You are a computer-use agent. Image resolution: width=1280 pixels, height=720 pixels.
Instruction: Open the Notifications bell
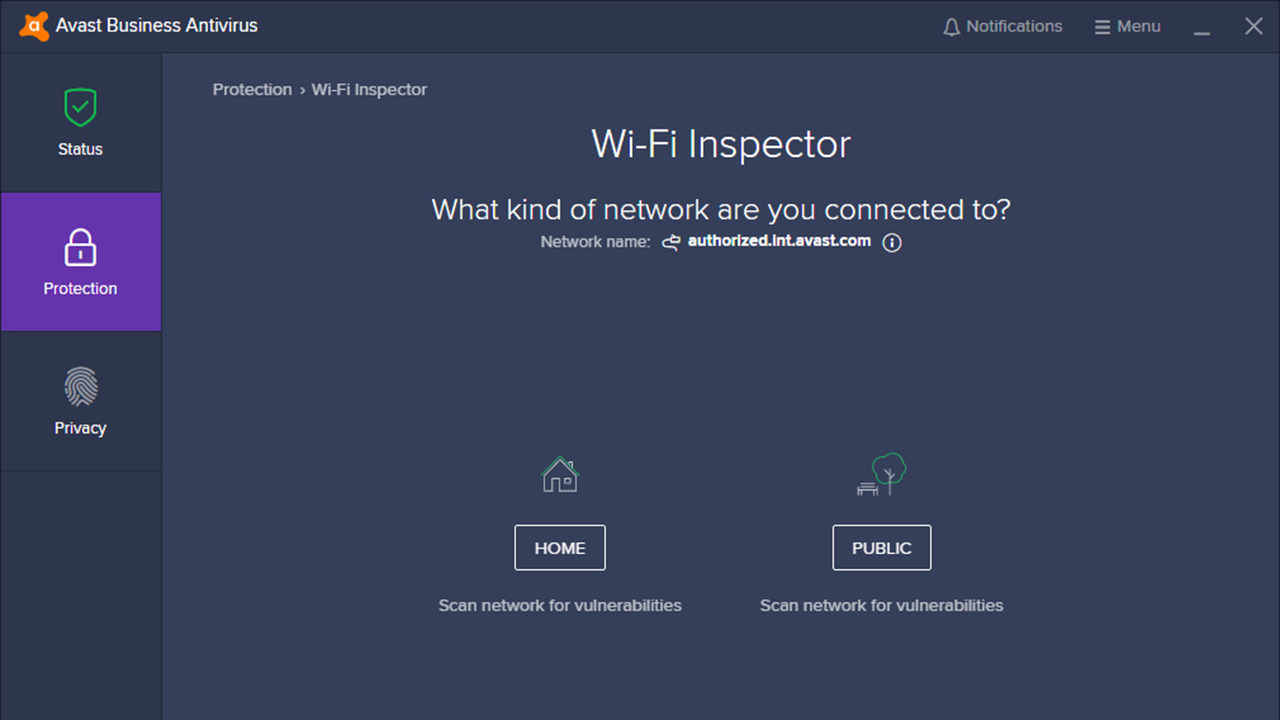951,26
